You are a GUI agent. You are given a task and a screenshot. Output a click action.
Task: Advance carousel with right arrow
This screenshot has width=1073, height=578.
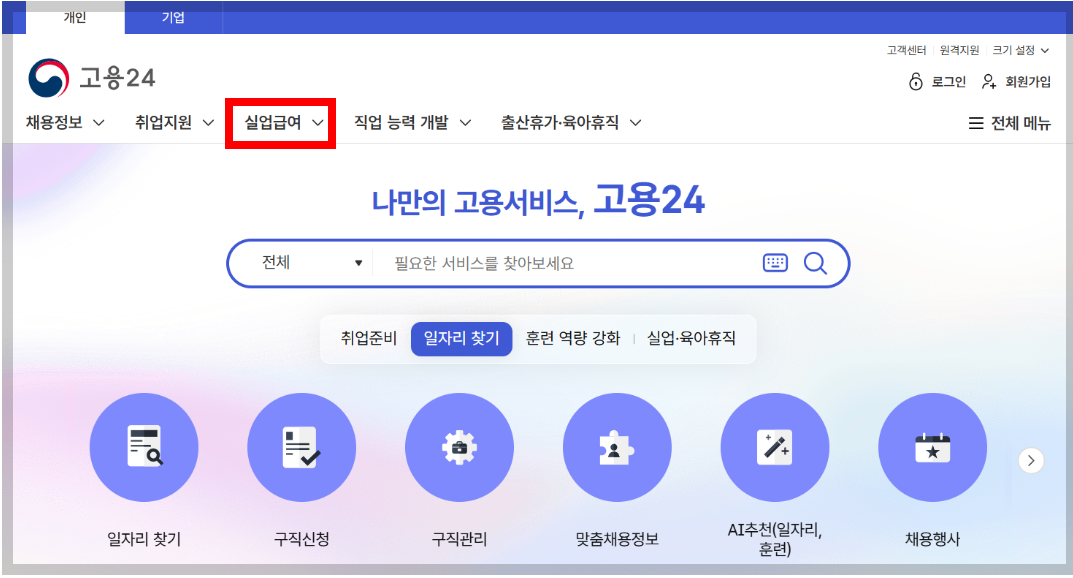pos(1031,460)
